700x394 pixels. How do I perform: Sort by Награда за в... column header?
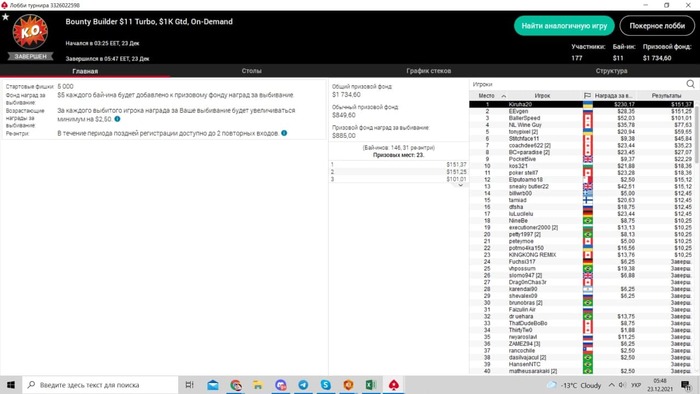coord(613,95)
